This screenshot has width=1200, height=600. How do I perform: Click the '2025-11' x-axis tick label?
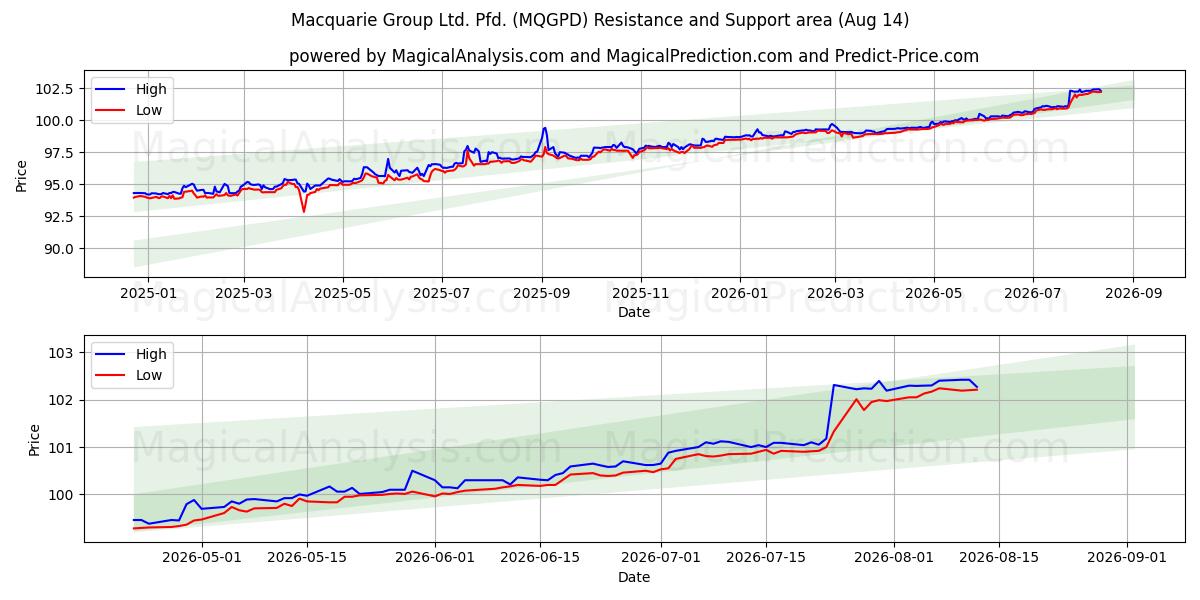tap(641, 293)
